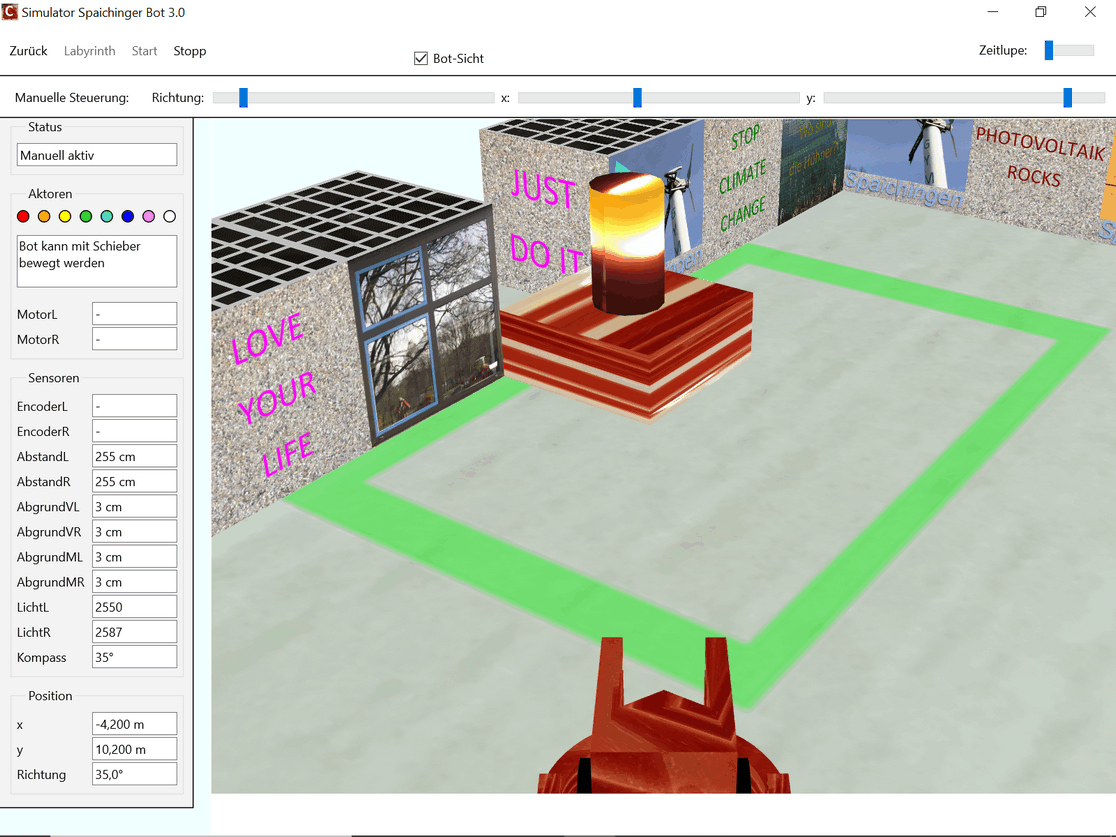Screen dimensions: 1116x837
Task: Click the blue actuator LED indicator
Action: click(x=128, y=216)
